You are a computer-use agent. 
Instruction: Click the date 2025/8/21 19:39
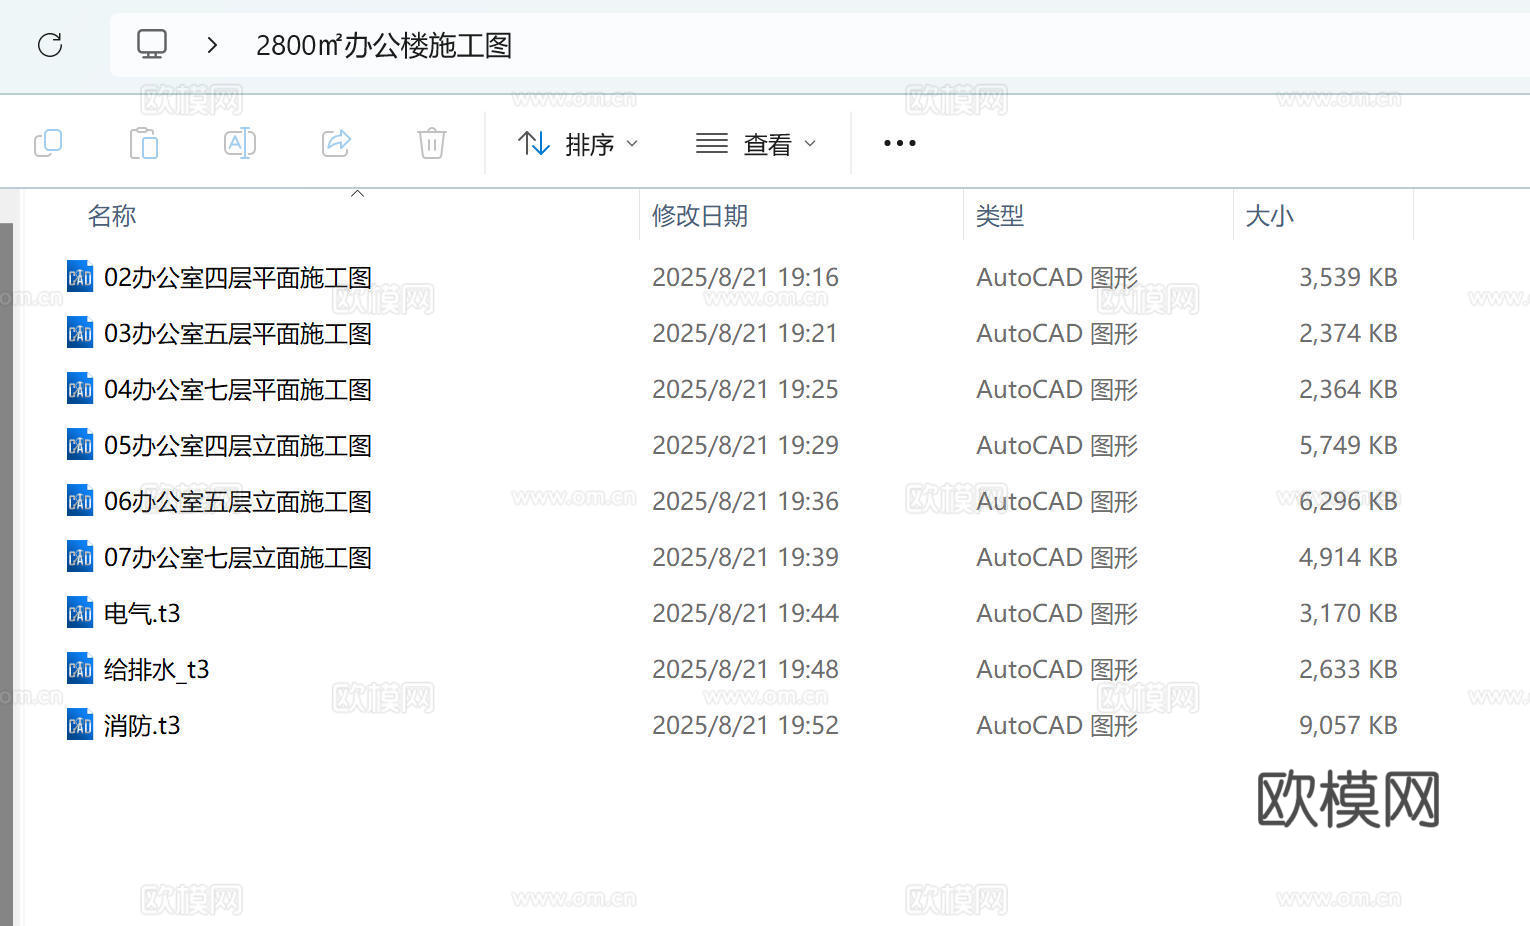pos(745,557)
